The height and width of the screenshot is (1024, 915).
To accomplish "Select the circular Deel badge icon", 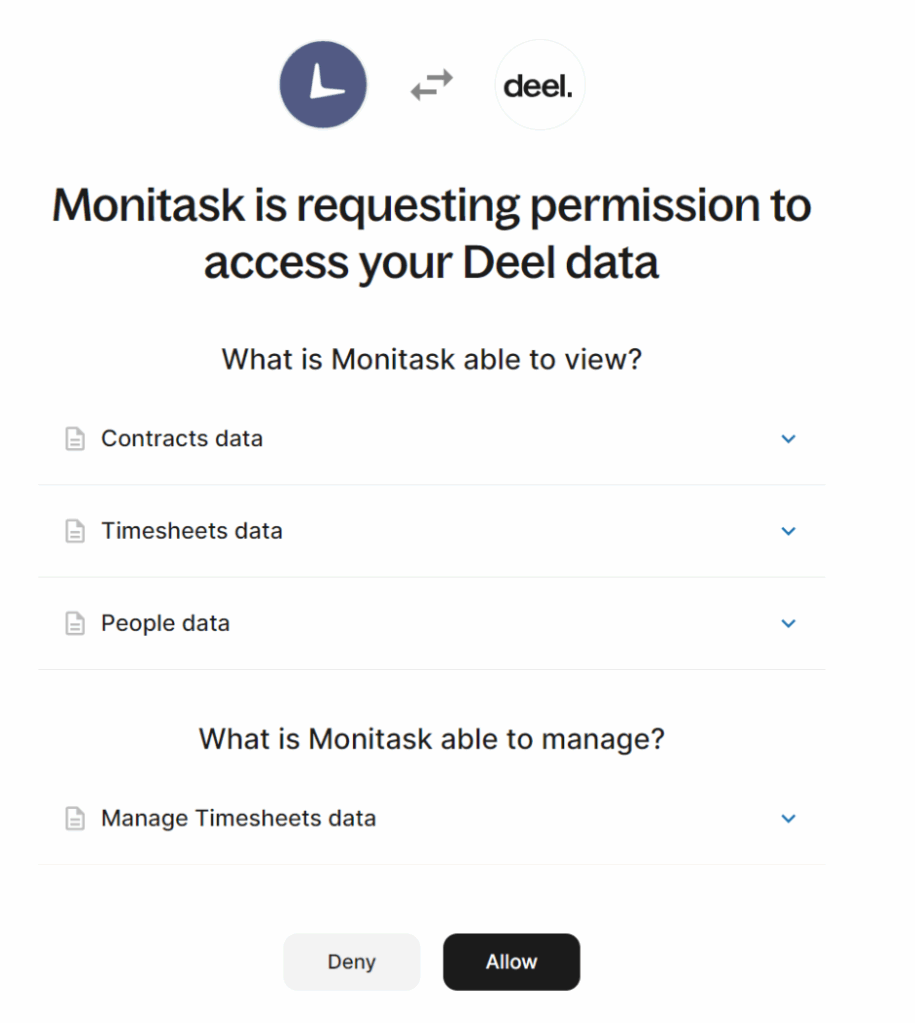I will (x=539, y=84).
